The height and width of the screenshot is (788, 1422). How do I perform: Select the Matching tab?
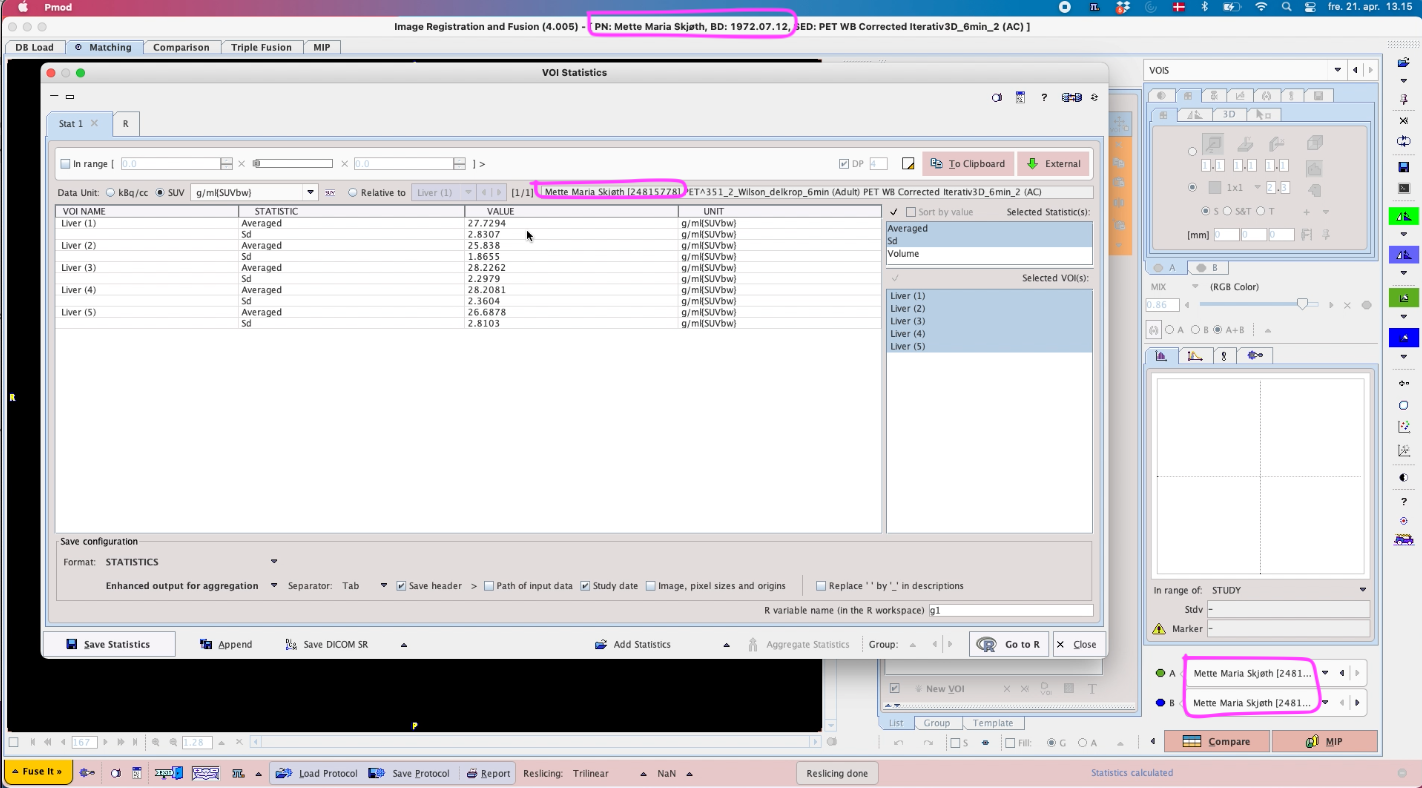click(x=104, y=47)
